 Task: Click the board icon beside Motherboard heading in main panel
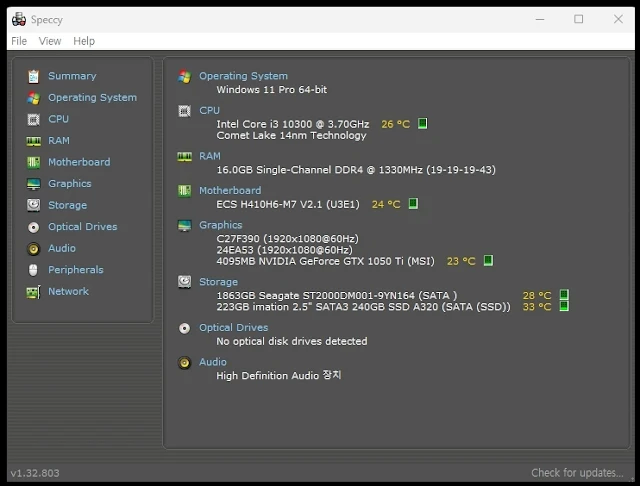tap(184, 191)
